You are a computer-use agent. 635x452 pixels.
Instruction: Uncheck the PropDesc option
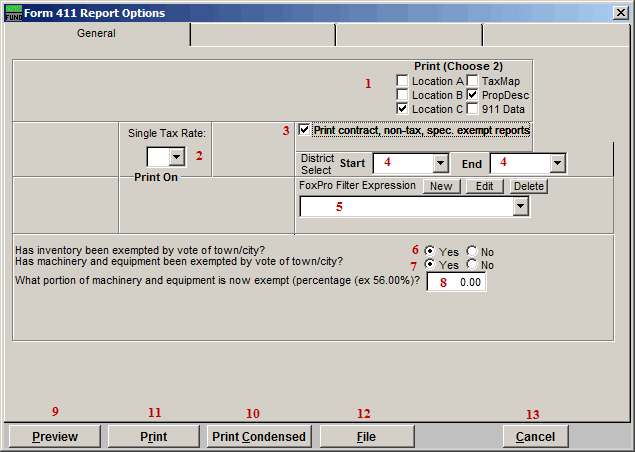coord(472,94)
